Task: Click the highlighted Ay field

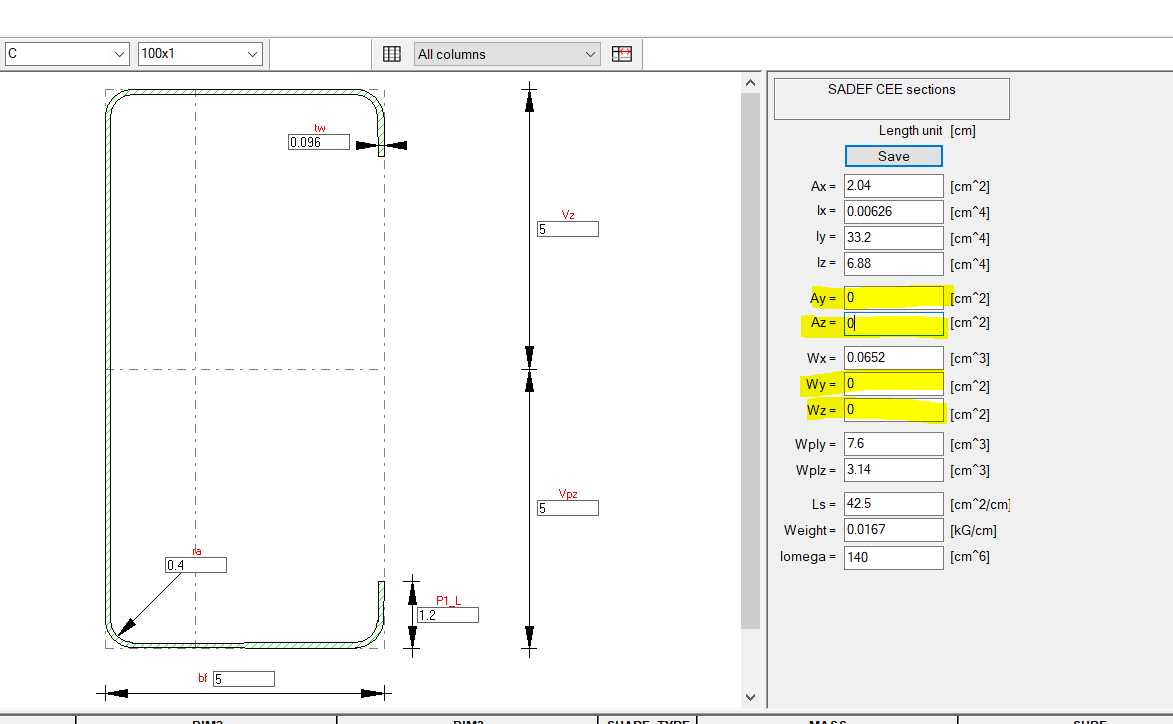Action: (x=893, y=298)
